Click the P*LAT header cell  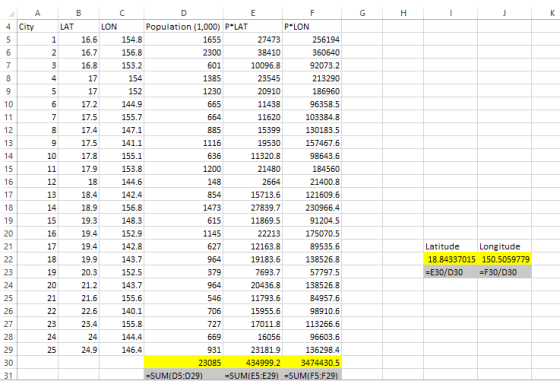pyautogui.click(x=252, y=27)
